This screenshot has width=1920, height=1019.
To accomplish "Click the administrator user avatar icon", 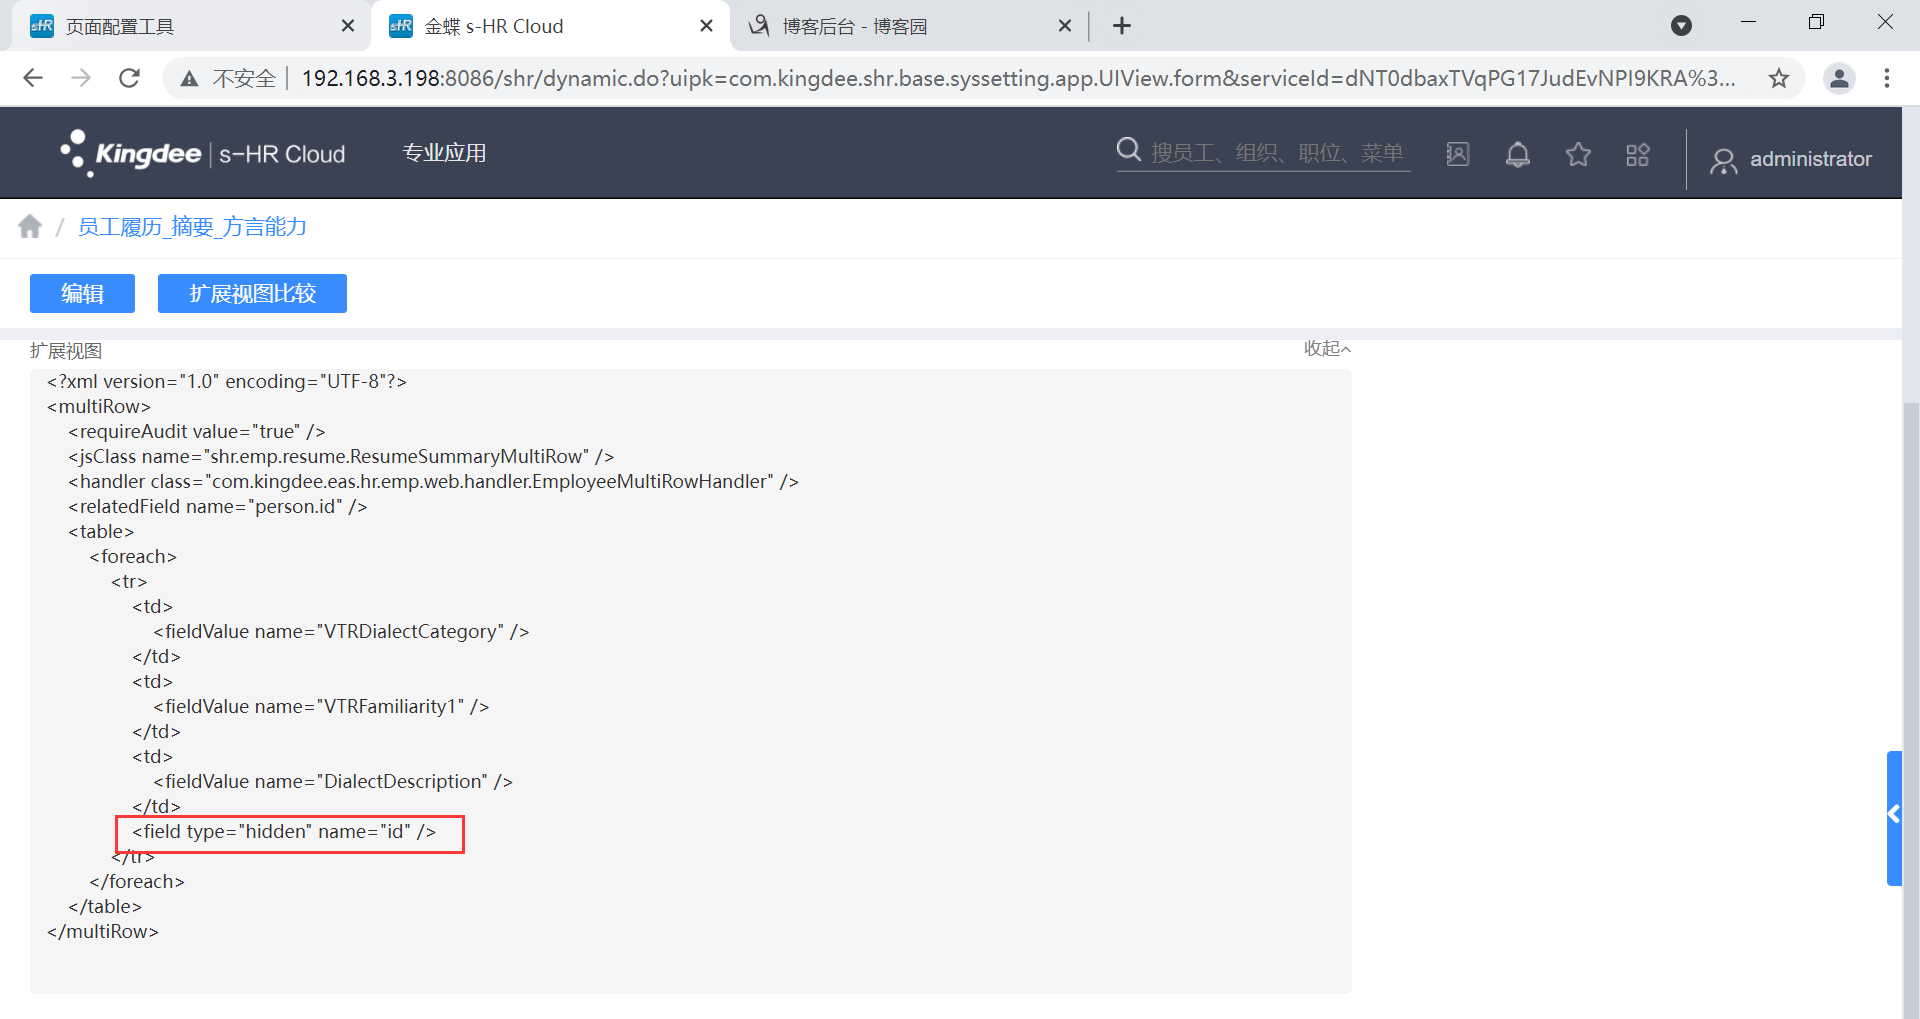I will click(x=1723, y=160).
